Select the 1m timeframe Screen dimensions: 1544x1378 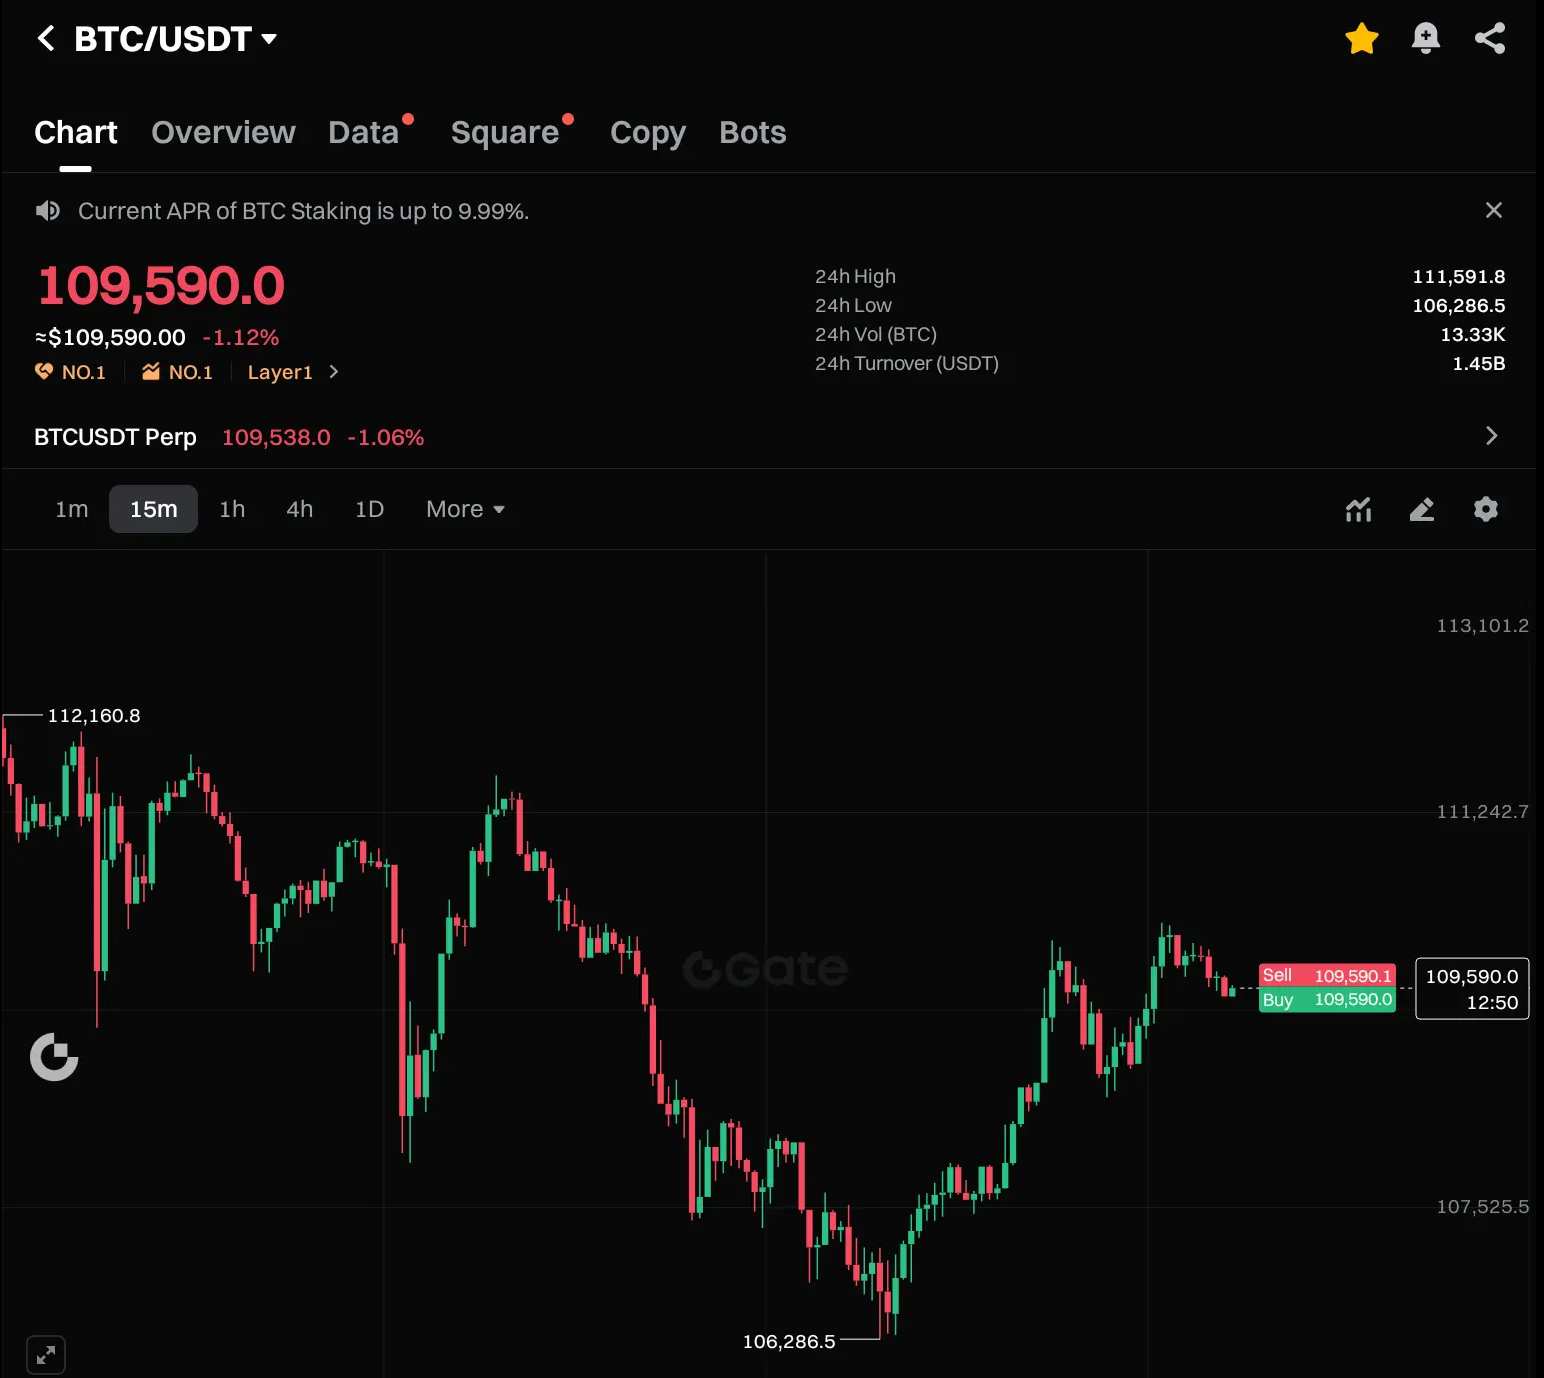(72, 509)
